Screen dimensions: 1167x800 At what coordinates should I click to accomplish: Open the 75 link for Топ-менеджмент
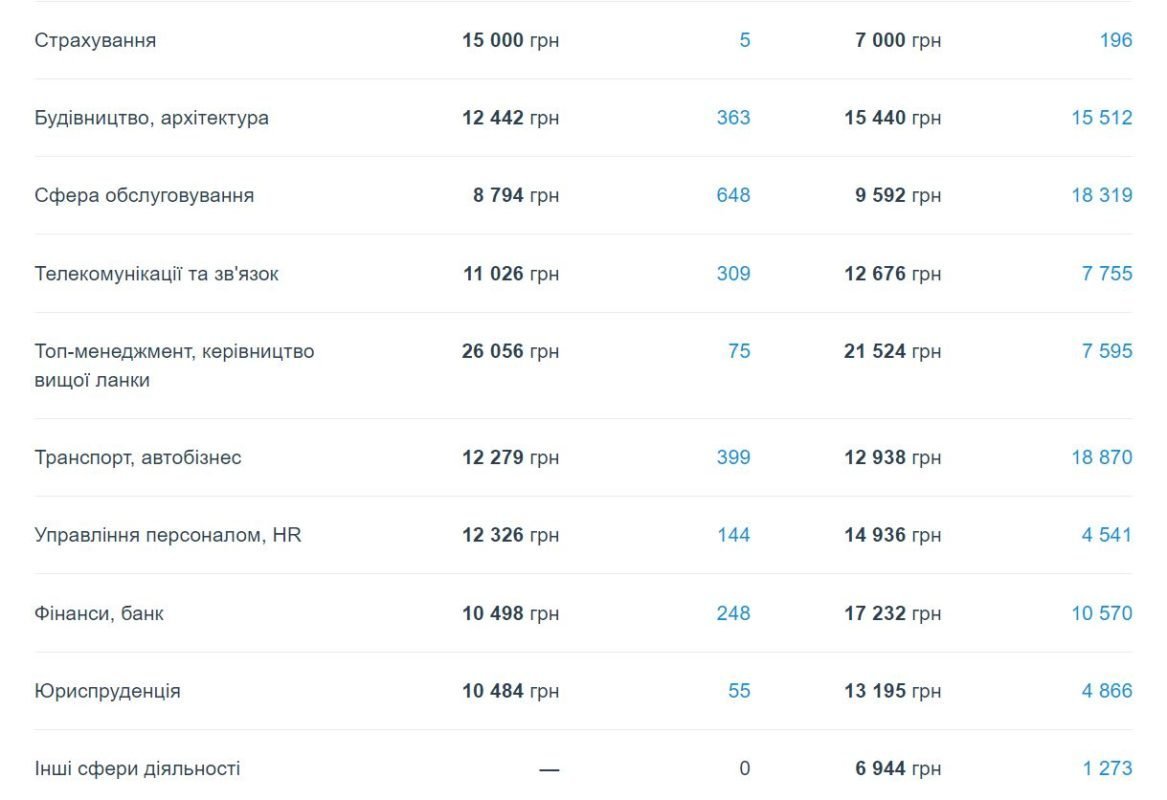click(x=739, y=351)
